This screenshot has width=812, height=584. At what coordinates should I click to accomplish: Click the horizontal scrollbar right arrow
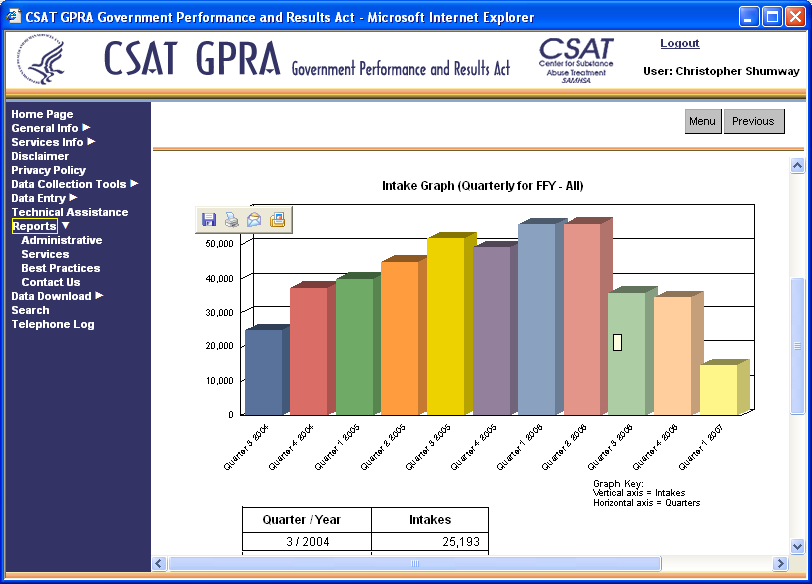point(781,564)
